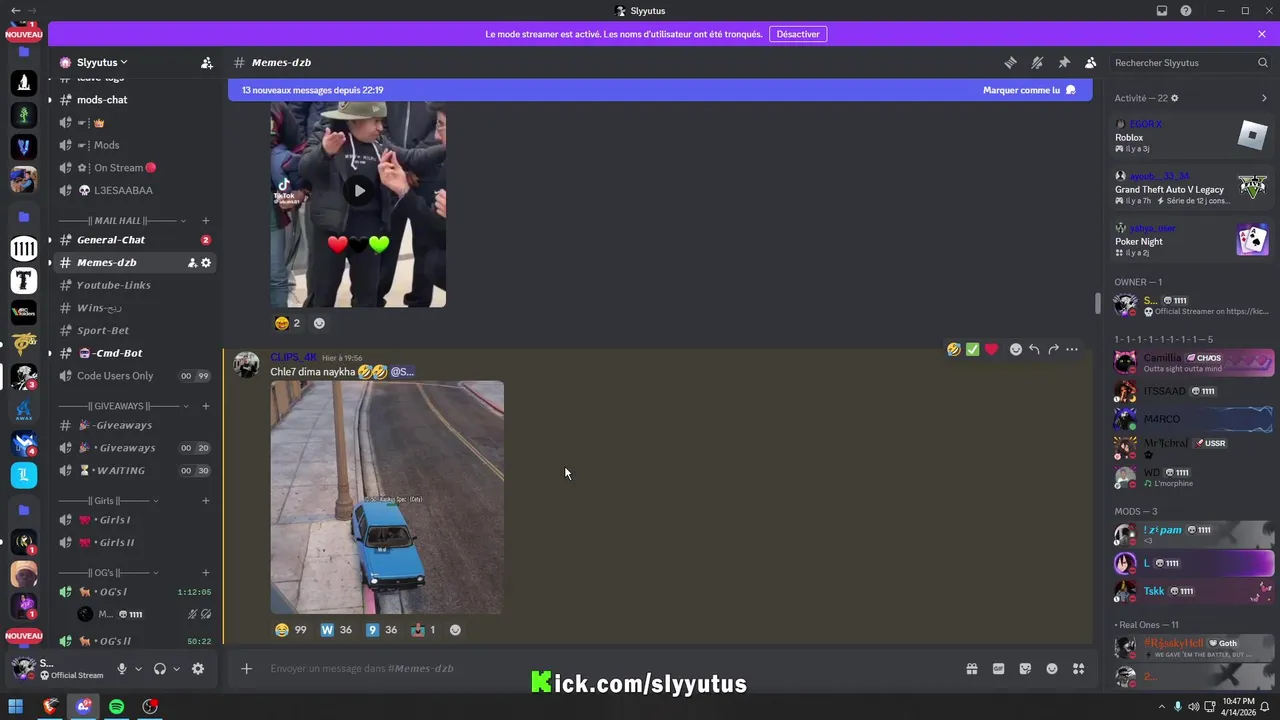Click create invite icon on Memes-dzb channel
The image size is (1280, 720).
(192, 263)
